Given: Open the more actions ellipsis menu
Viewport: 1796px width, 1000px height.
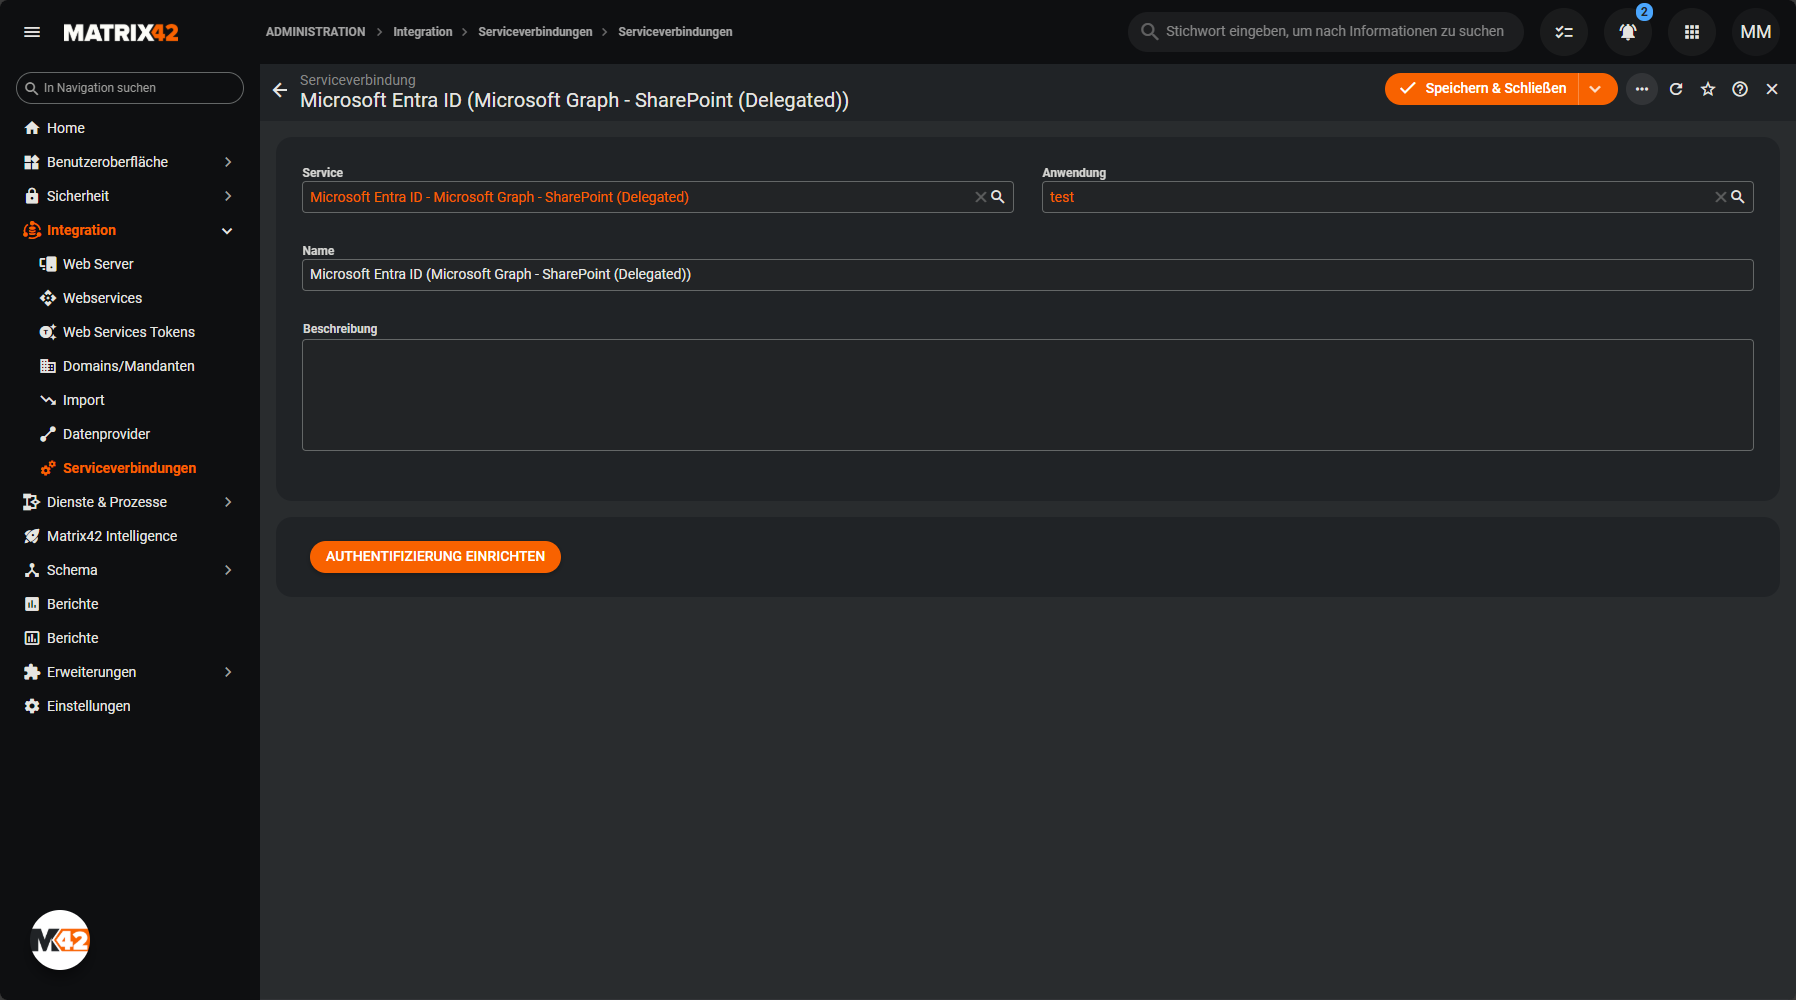Looking at the screenshot, I should point(1641,89).
